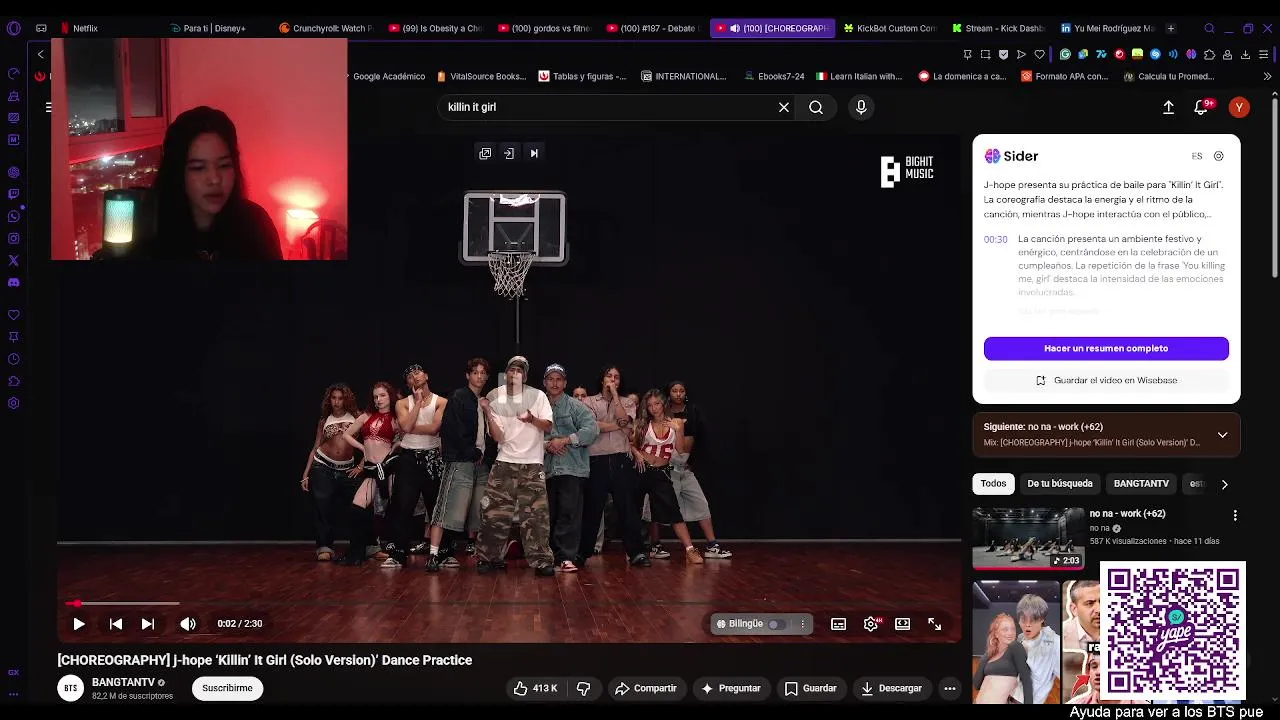The height and width of the screenshot is (720, 1280).
Task: Open the no na - work thumbnail
Action: click(1028, 538)
